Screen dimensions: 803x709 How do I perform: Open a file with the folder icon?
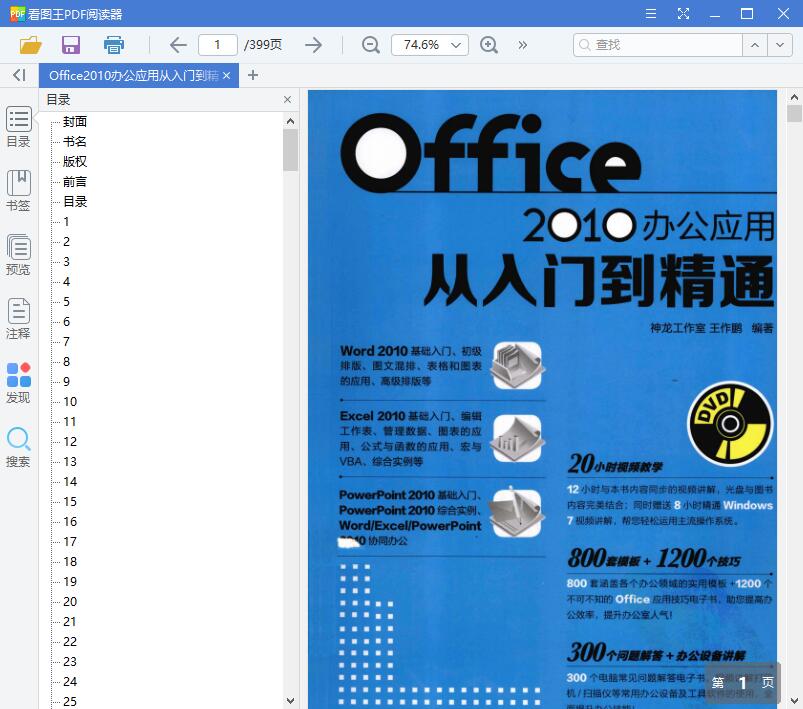coord(30,45)
